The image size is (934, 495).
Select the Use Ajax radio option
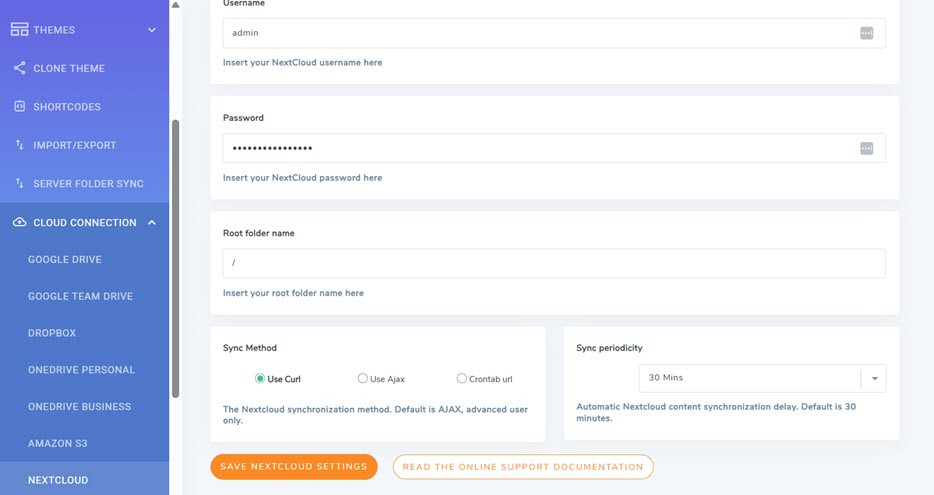[x=363, y=379]
